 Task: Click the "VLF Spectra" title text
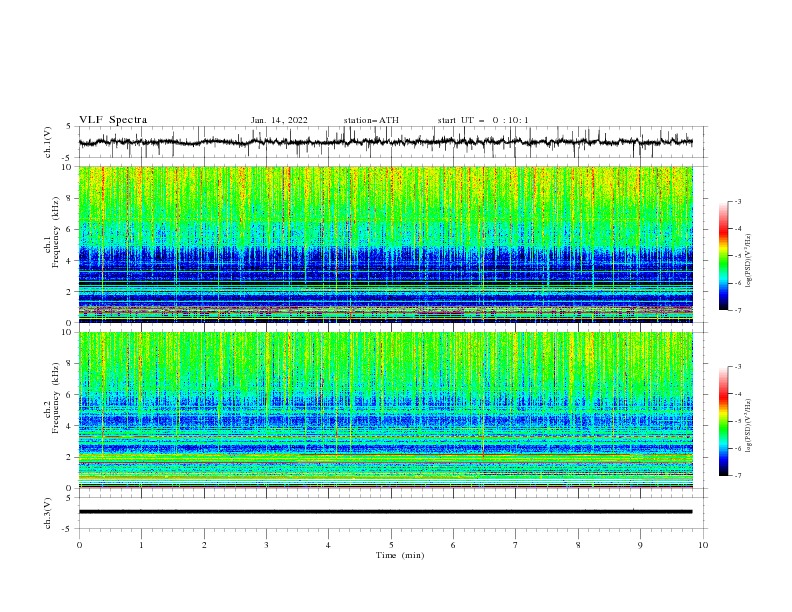113,120
